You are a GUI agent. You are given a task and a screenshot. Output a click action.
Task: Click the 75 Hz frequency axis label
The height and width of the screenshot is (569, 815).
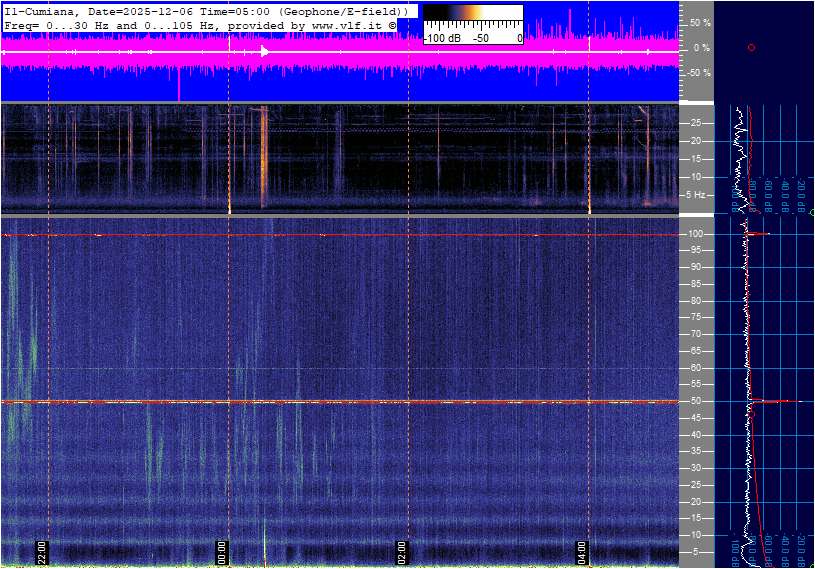tap(696, 317)
